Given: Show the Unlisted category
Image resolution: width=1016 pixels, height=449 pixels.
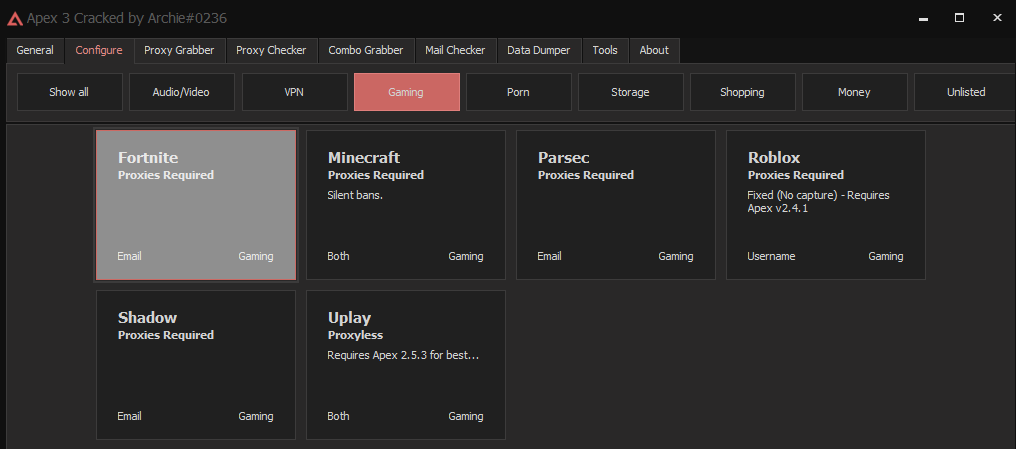Looking at the screenshot, I should 965,92.
